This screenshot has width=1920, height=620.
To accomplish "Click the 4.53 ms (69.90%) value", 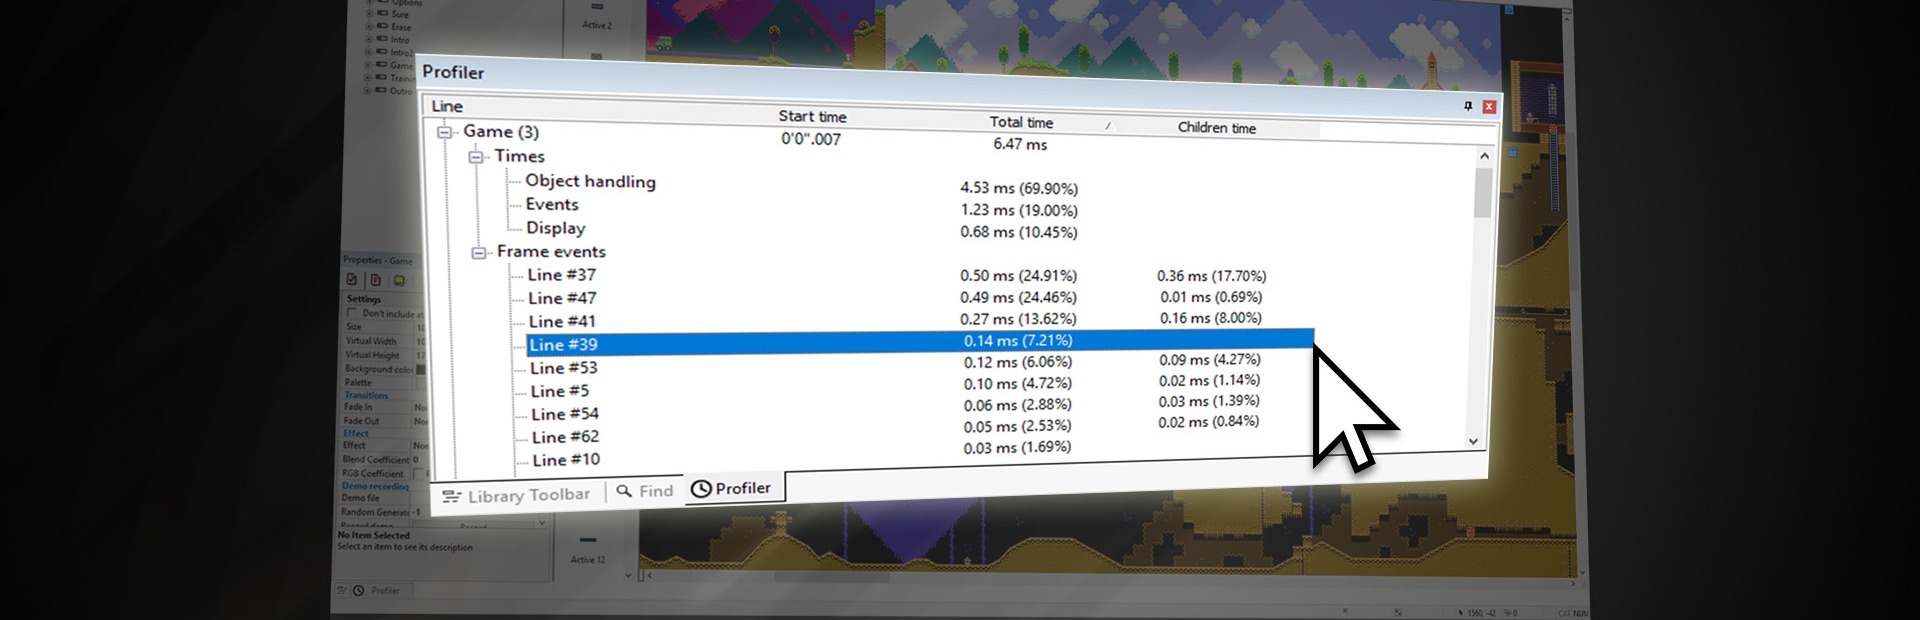I will (1019, 188).
